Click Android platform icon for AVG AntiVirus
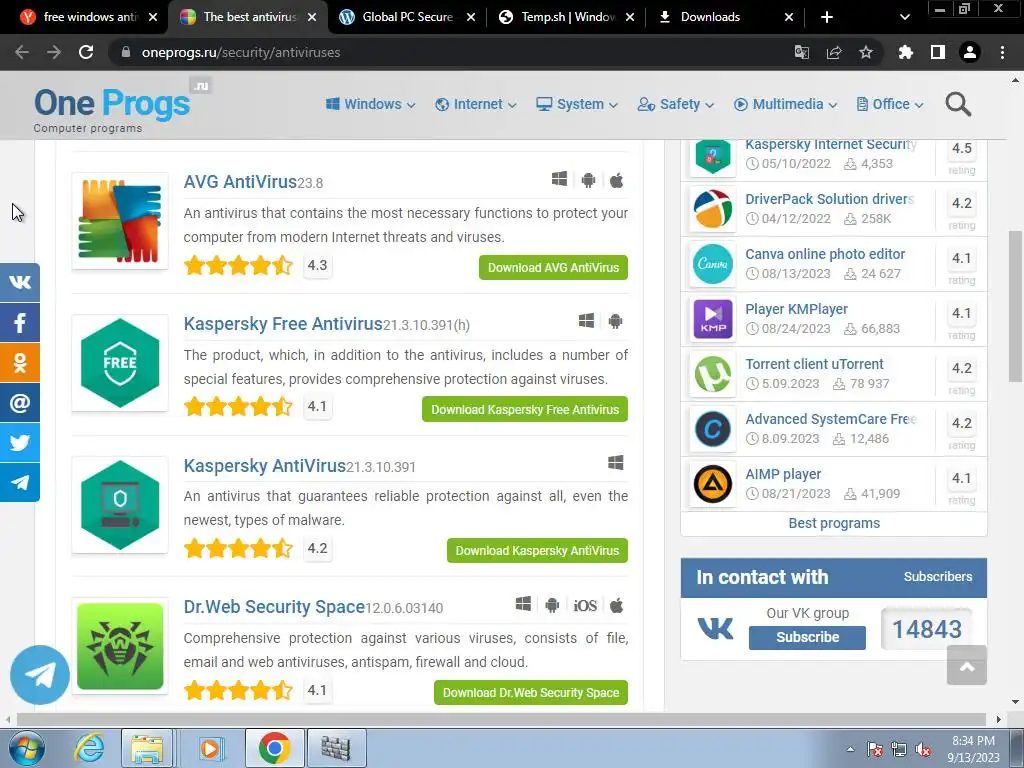 pyautogui.click(x=588, y=180)
